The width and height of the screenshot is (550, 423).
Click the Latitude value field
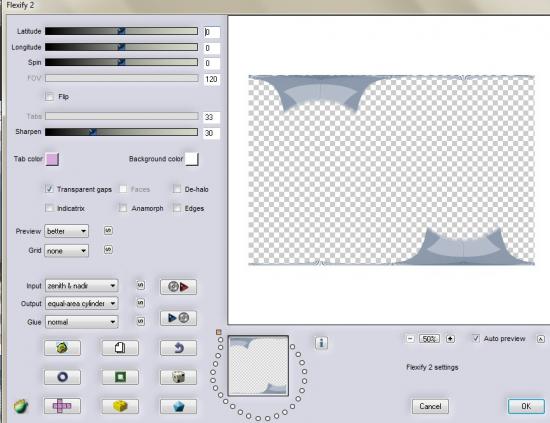click(x=212, y=32)
